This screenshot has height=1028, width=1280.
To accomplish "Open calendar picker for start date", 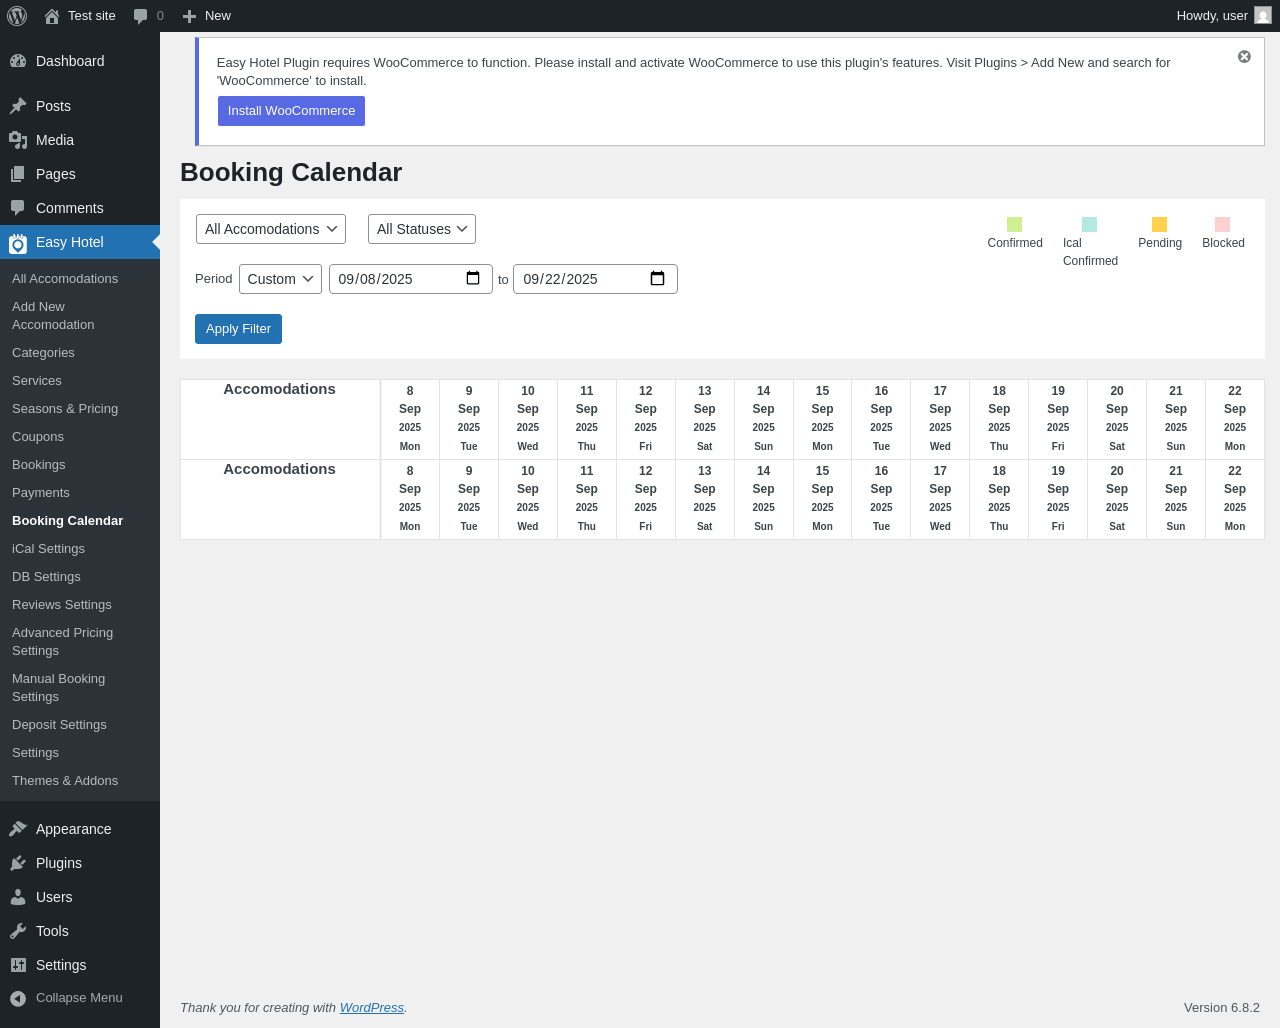I will point(473,279).
